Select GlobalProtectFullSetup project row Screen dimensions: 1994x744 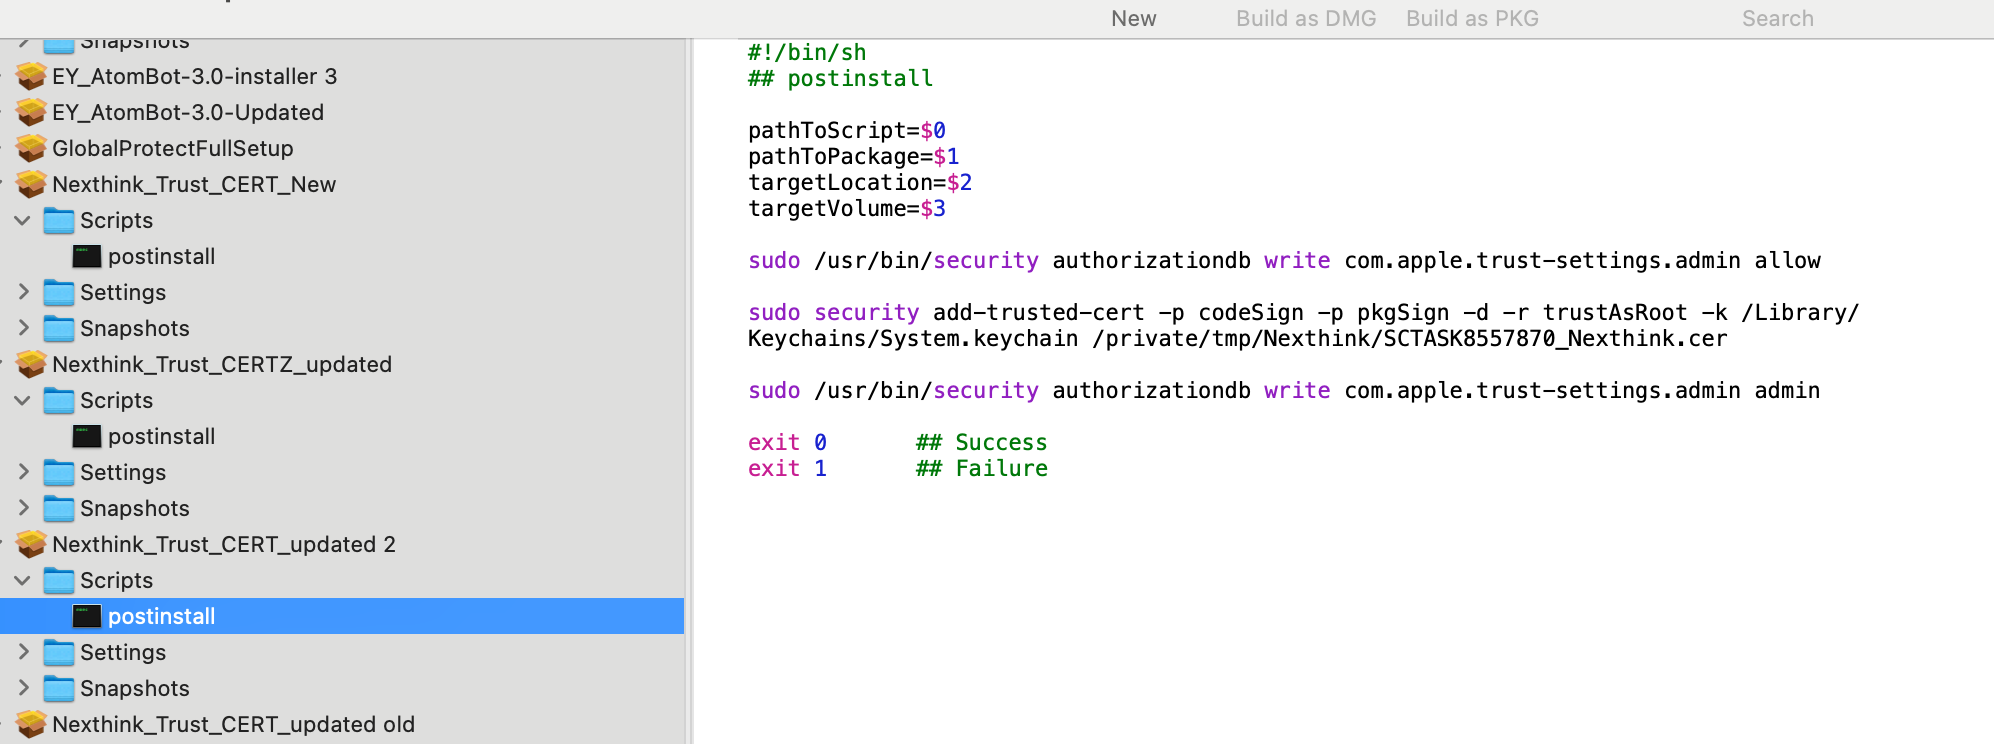click(x=342, y=148)
